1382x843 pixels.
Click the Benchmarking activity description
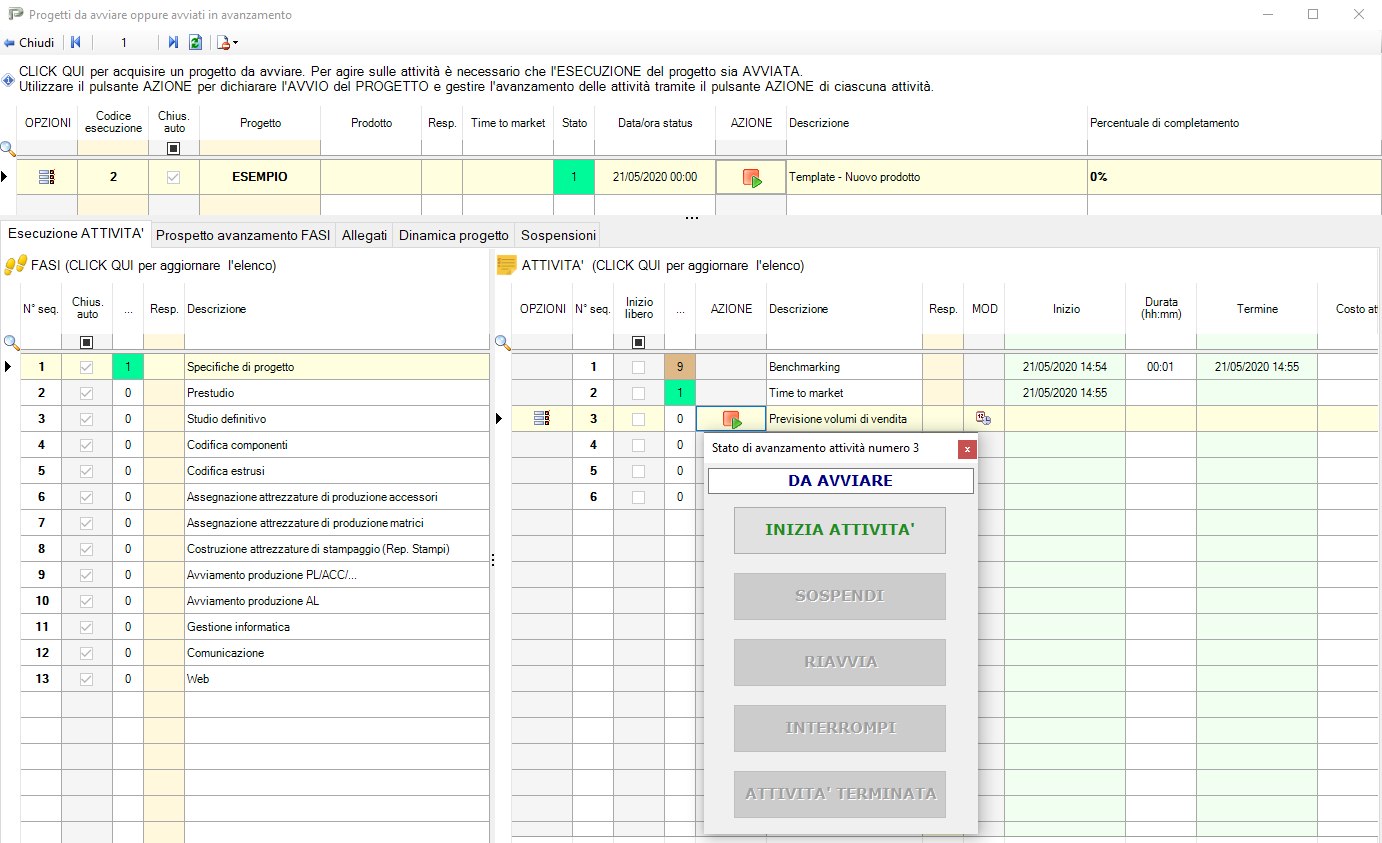[844, 367]
